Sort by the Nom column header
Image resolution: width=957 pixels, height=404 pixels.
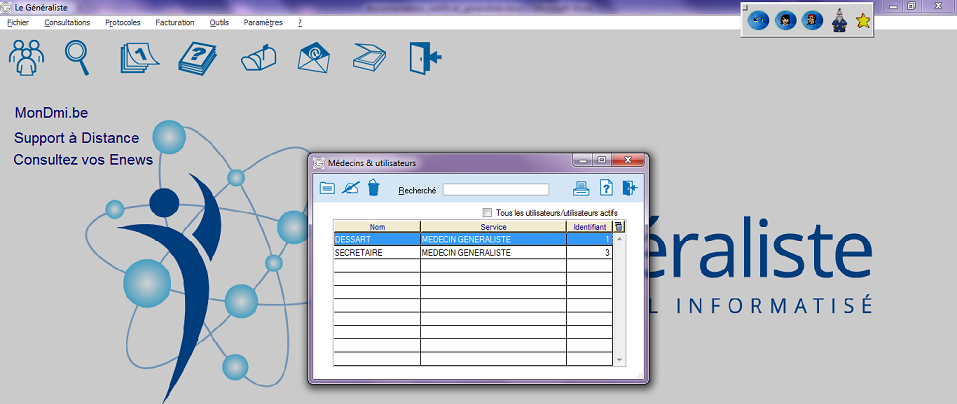pos(377,227)
